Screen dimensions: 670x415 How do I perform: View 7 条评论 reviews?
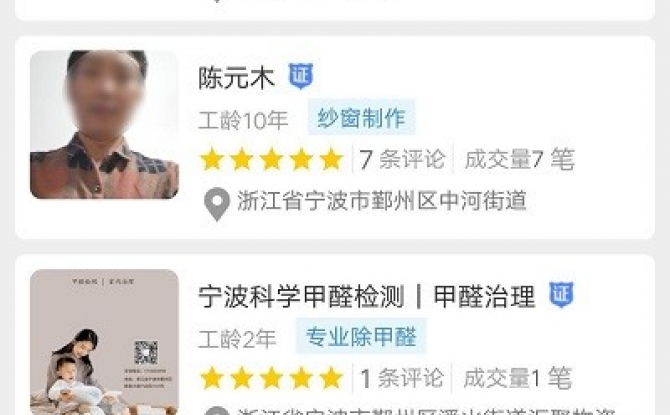pos(402,159)
